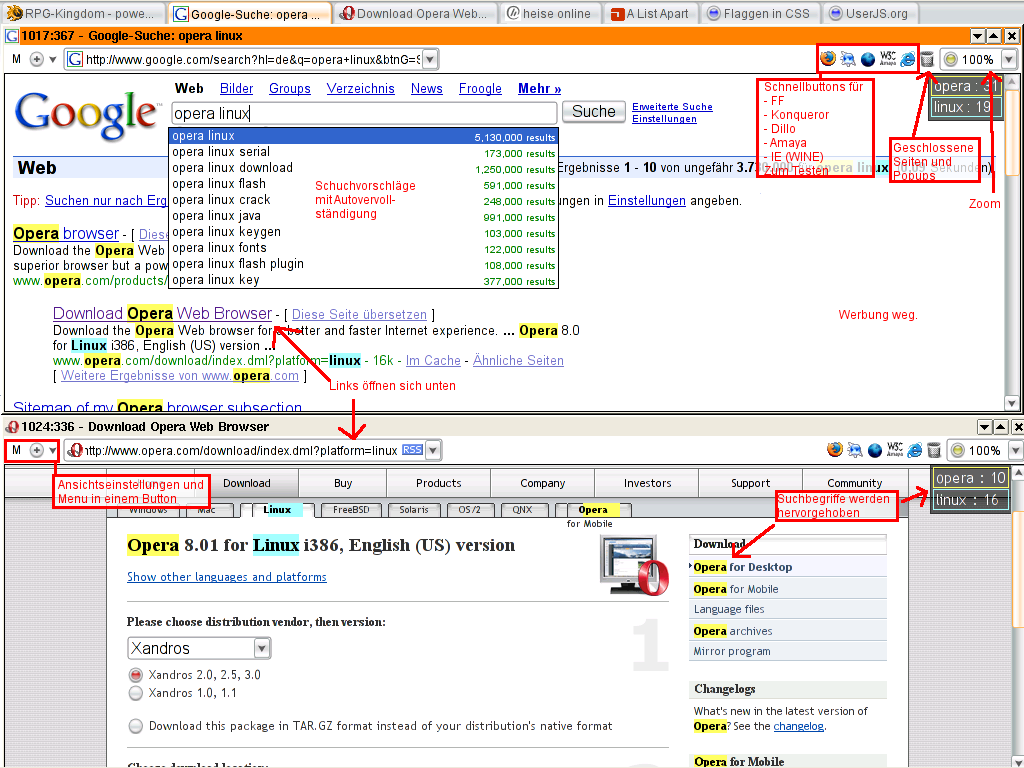
Task: Click Dillo globe icon in Opera download window
Action: coord(874,450)
